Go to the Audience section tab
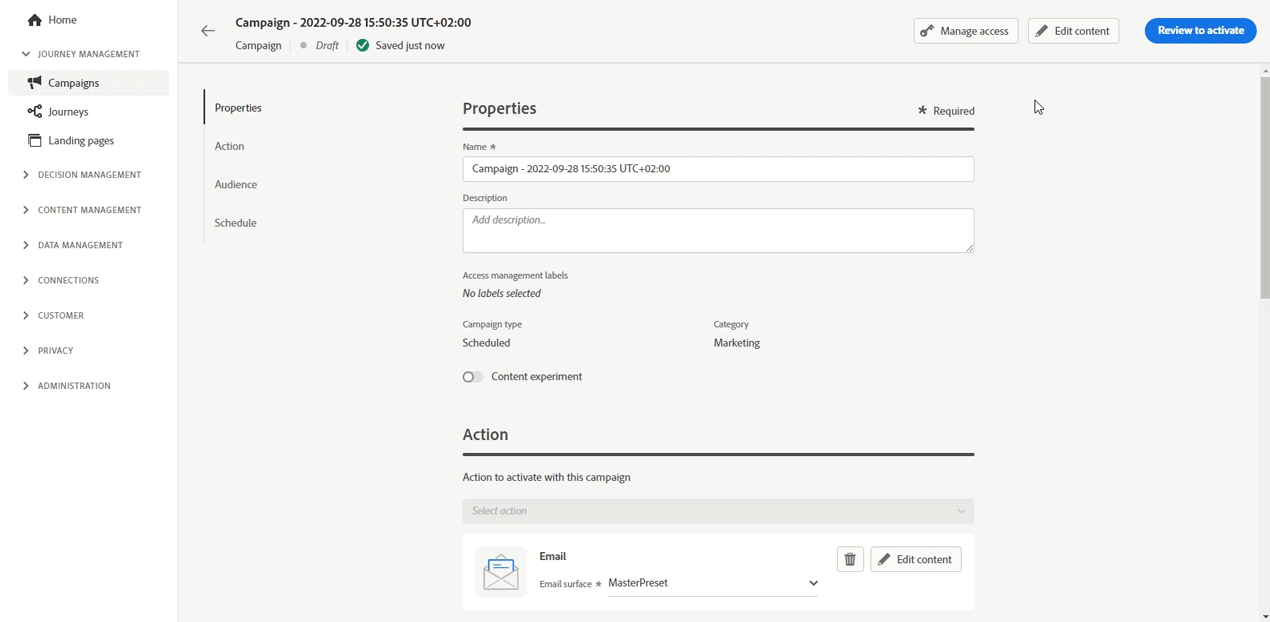This screenshot has height=622, width=1270. point(236,185)
